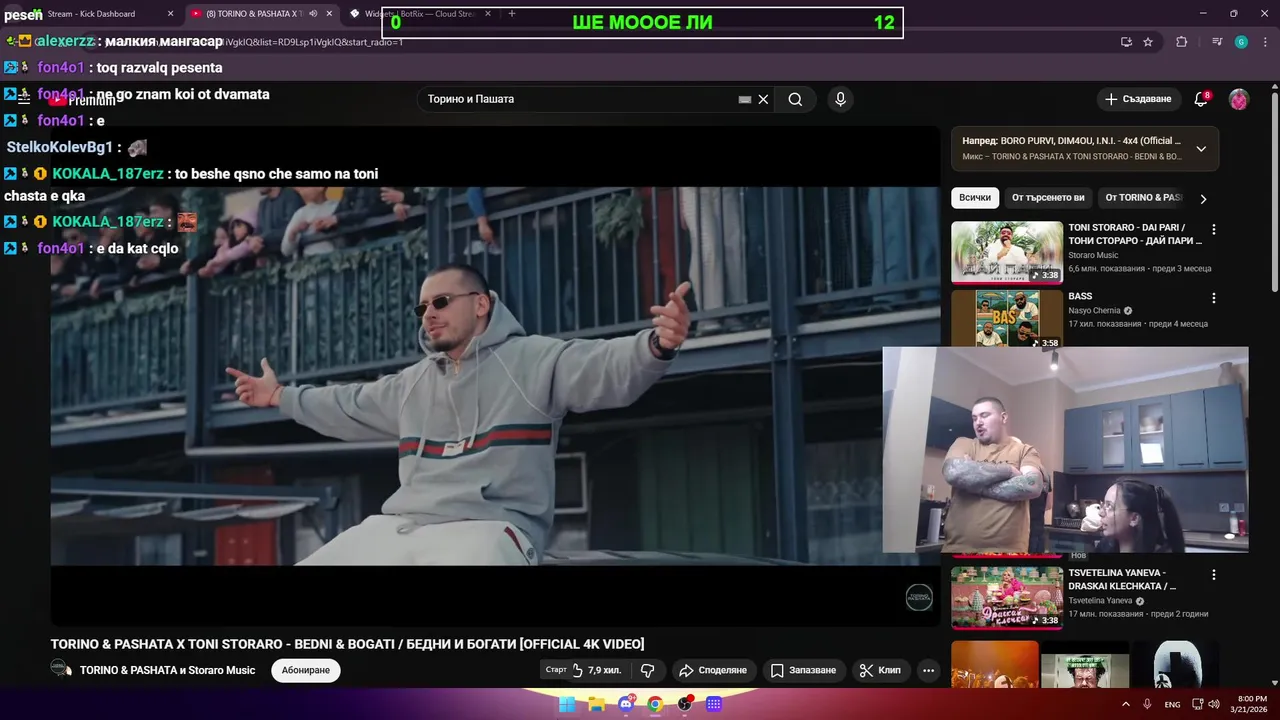Open Chrome media controls icon

1217,42
